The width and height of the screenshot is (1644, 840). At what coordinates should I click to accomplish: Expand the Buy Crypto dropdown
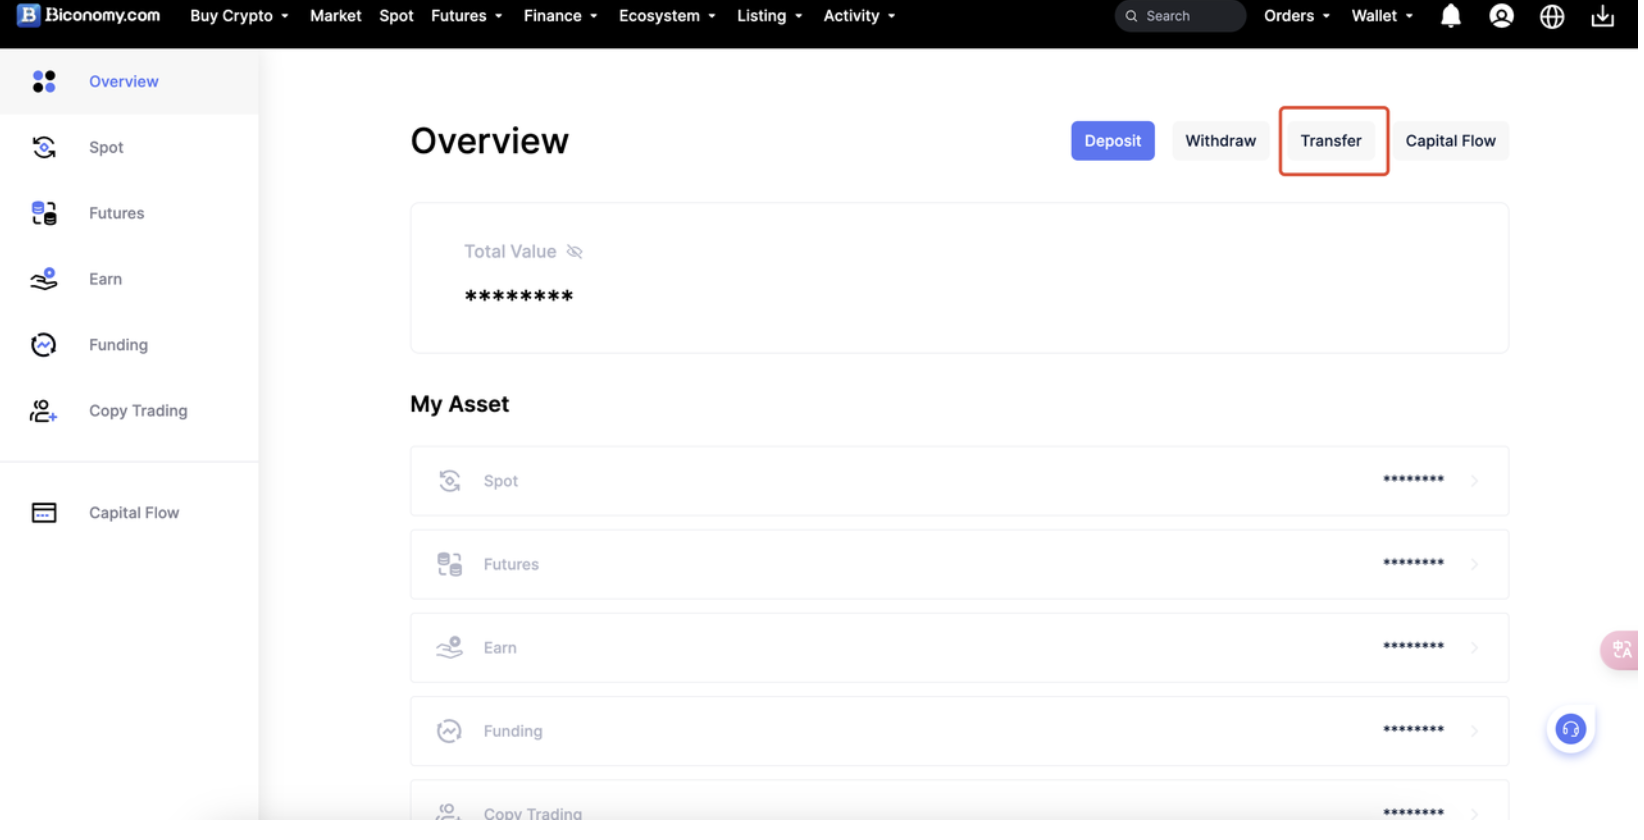point(239,16)
